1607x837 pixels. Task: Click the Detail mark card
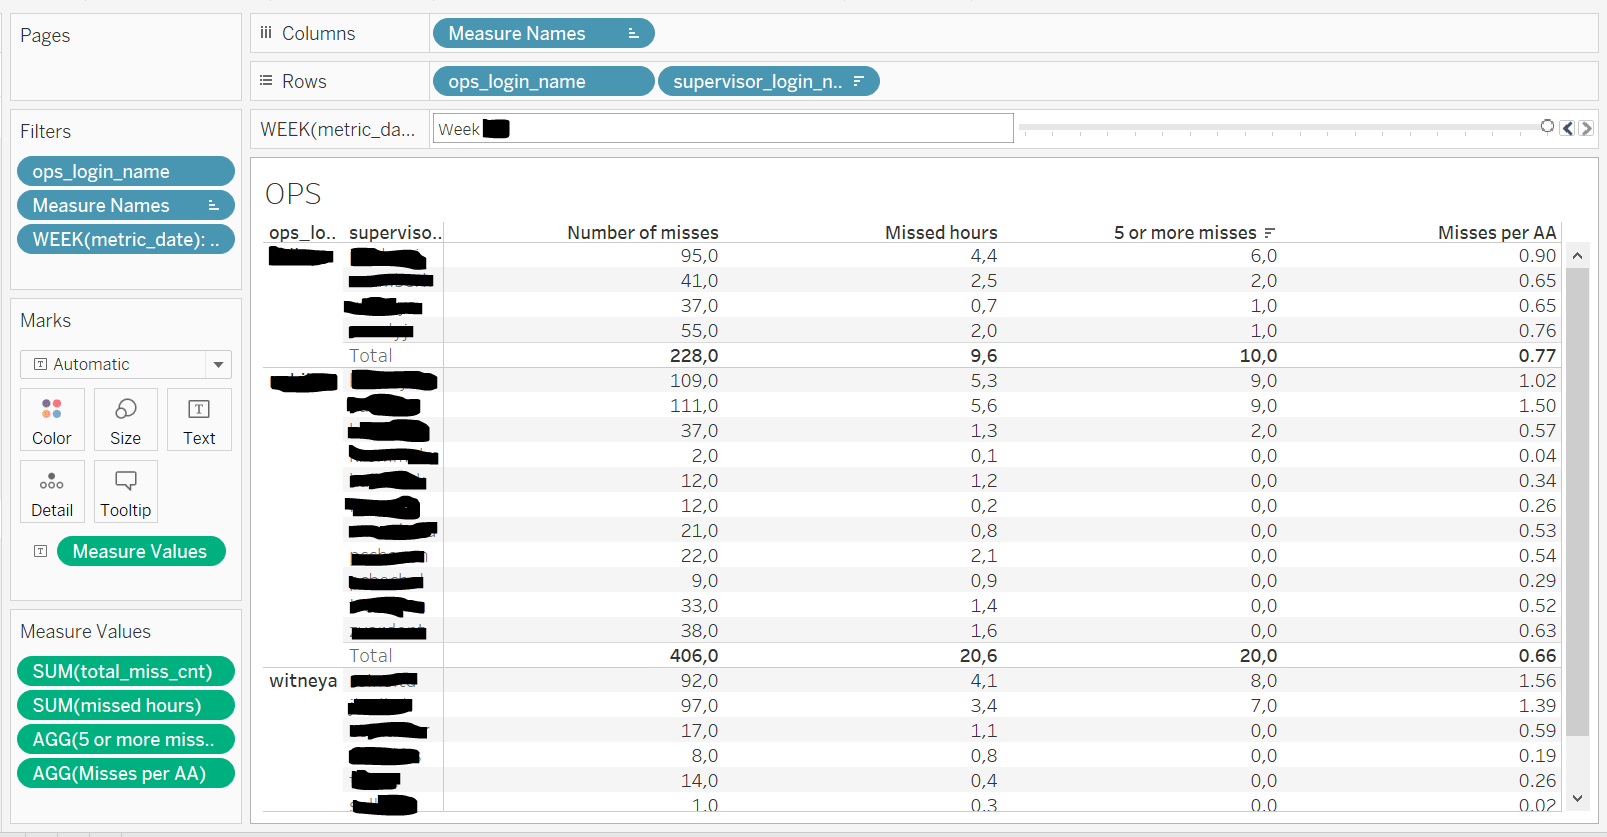point(52,491)
